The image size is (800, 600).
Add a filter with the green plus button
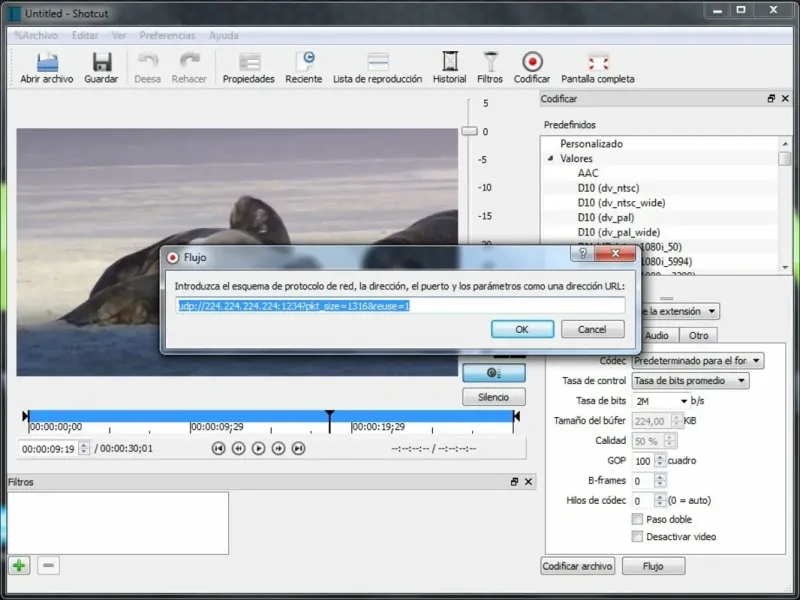[x=19, y=565]
